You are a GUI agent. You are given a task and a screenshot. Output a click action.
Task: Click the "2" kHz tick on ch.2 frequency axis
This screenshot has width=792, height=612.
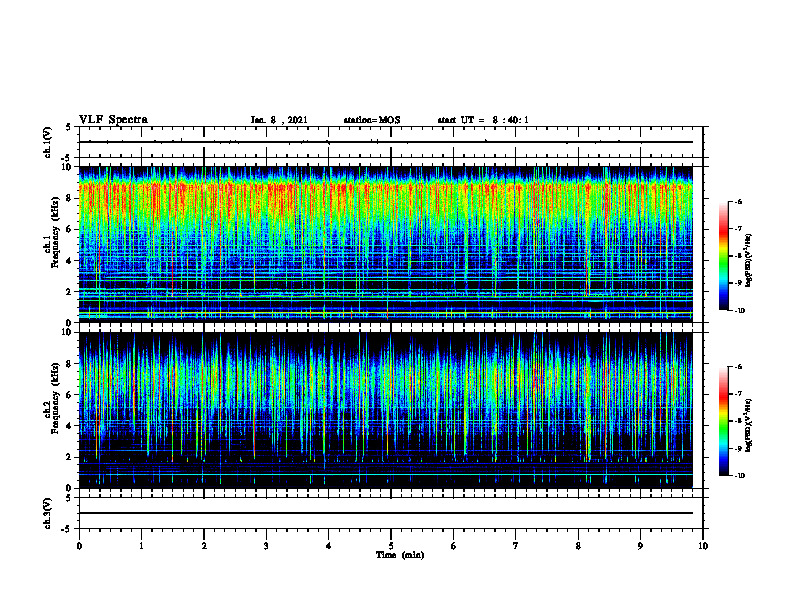[x=70, y=457]
